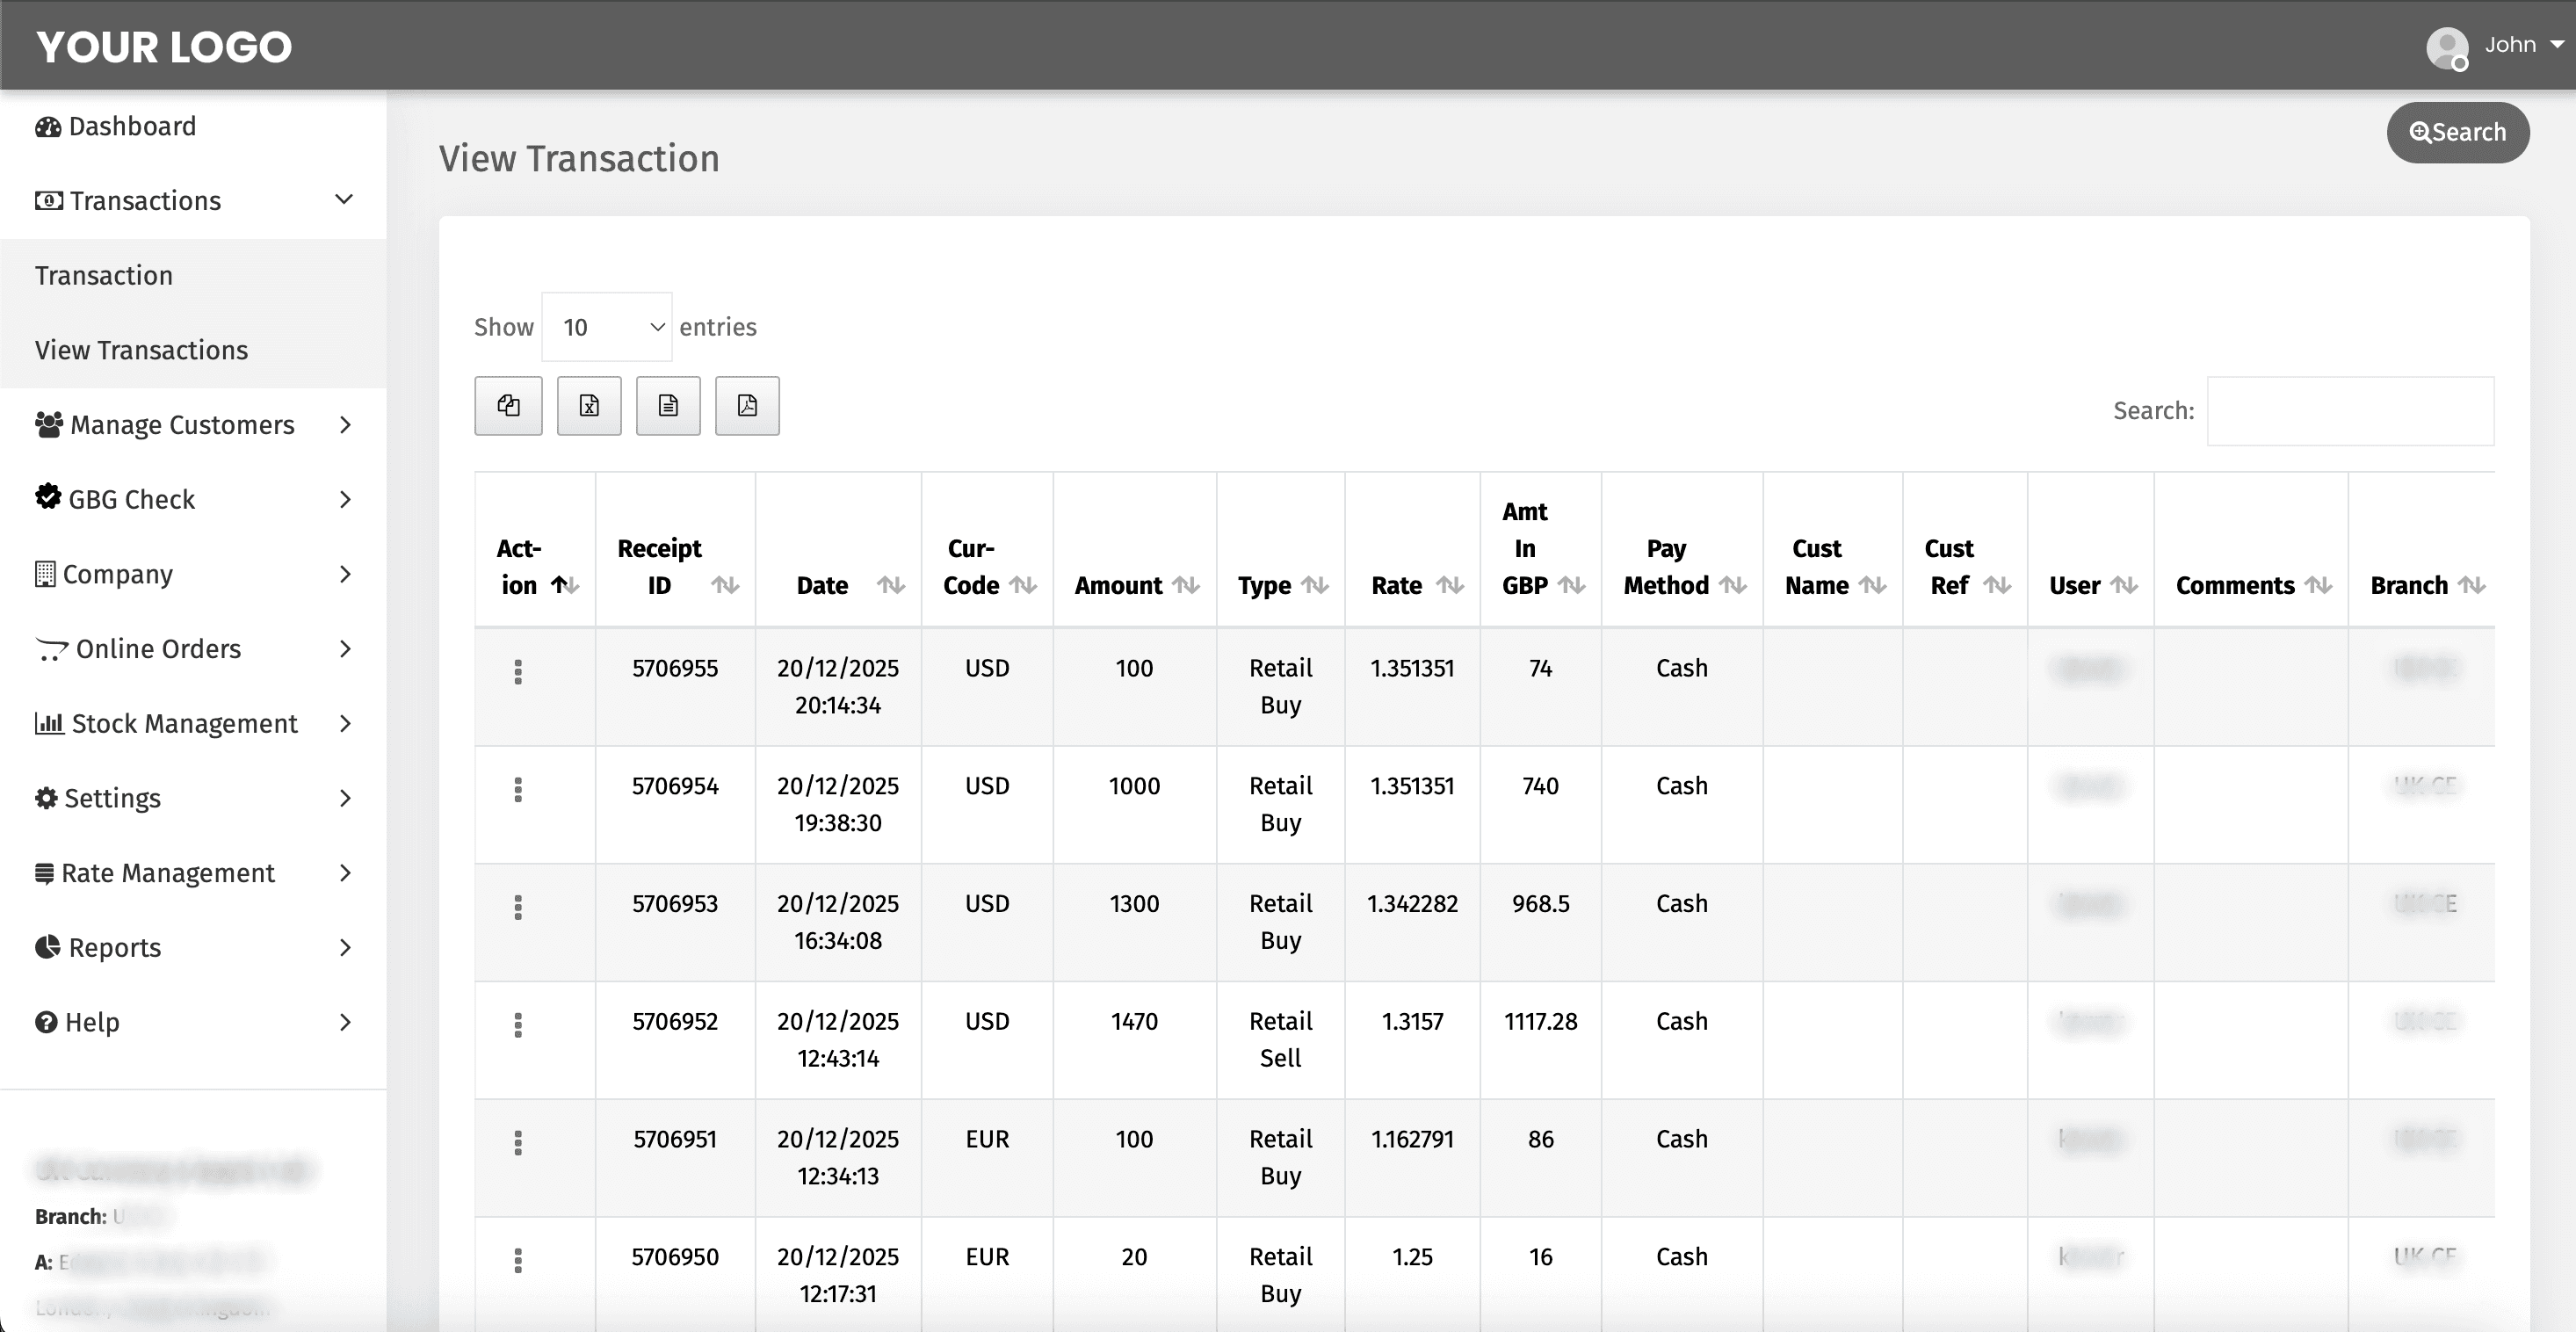Toggle sorting on the Receipt ID column
Image resolution: width=2576 pixels, height=1332 pixels.
tap(725, 585)
